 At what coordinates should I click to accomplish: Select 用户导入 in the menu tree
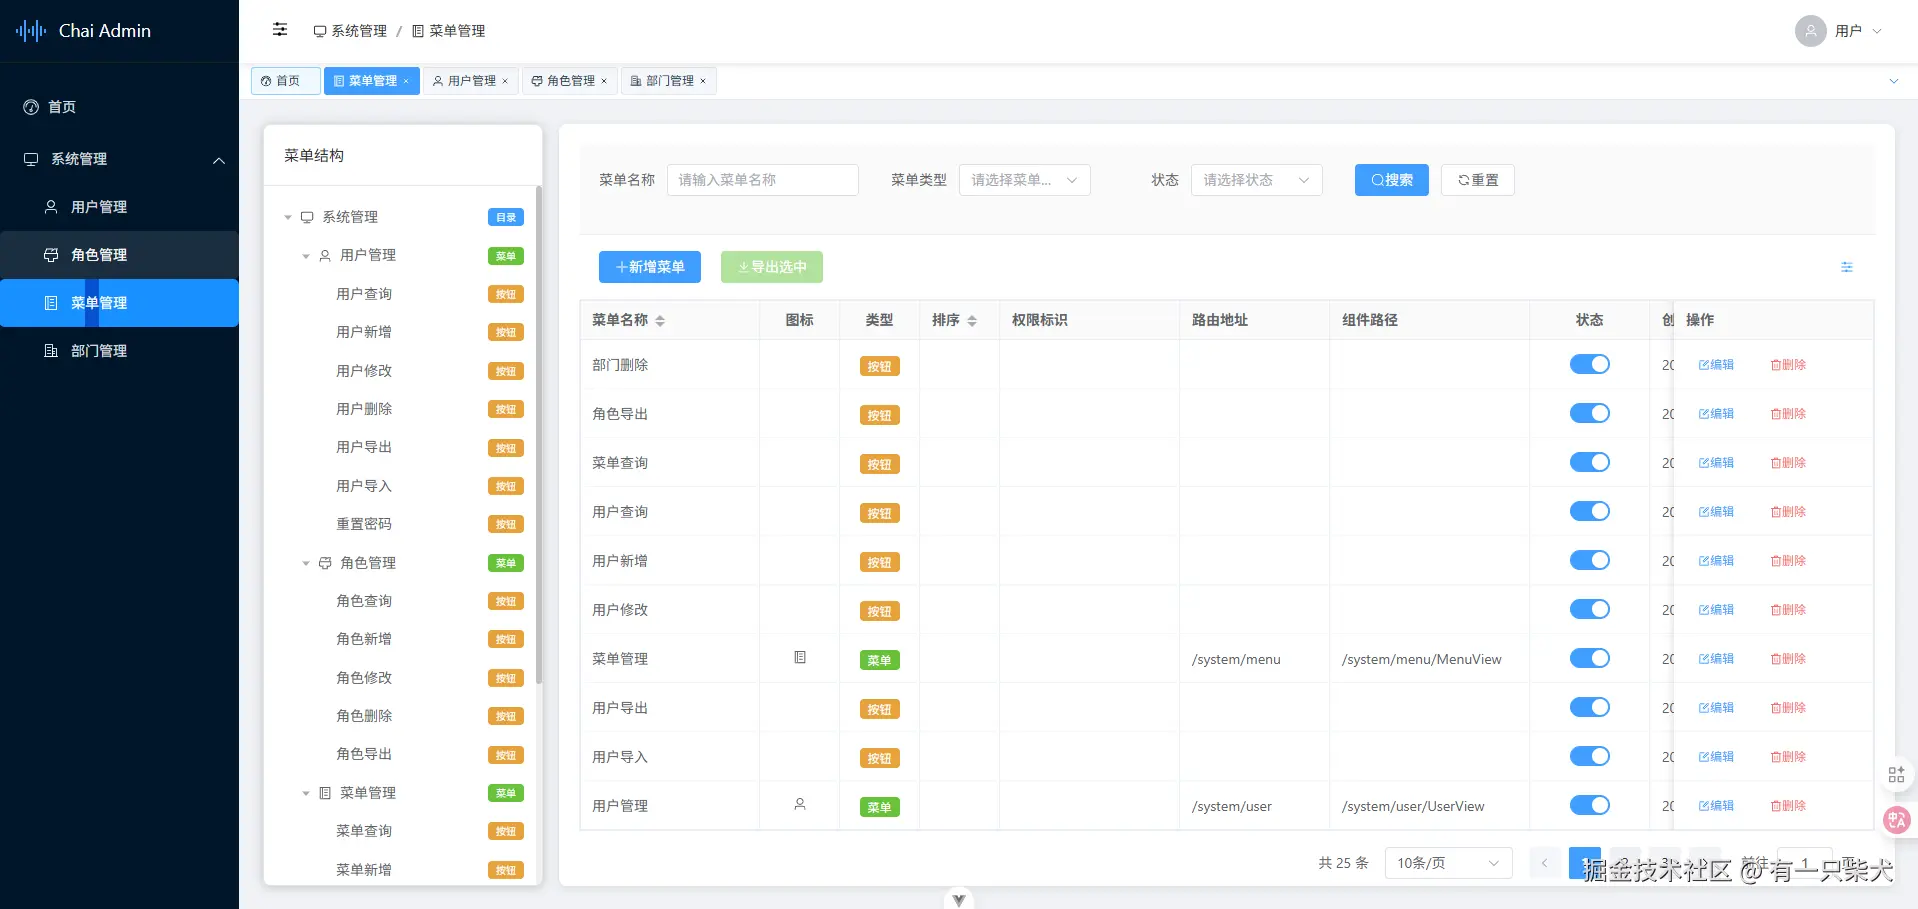pyautogui.click(x=364, y=486)
